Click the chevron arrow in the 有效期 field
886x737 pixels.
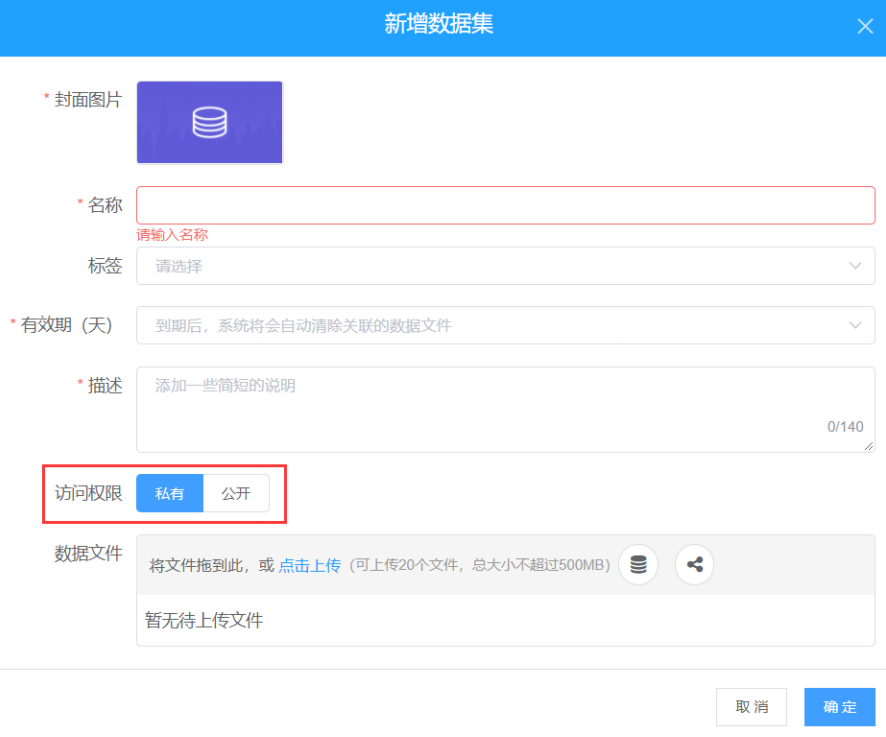click(x=855, y=325)
